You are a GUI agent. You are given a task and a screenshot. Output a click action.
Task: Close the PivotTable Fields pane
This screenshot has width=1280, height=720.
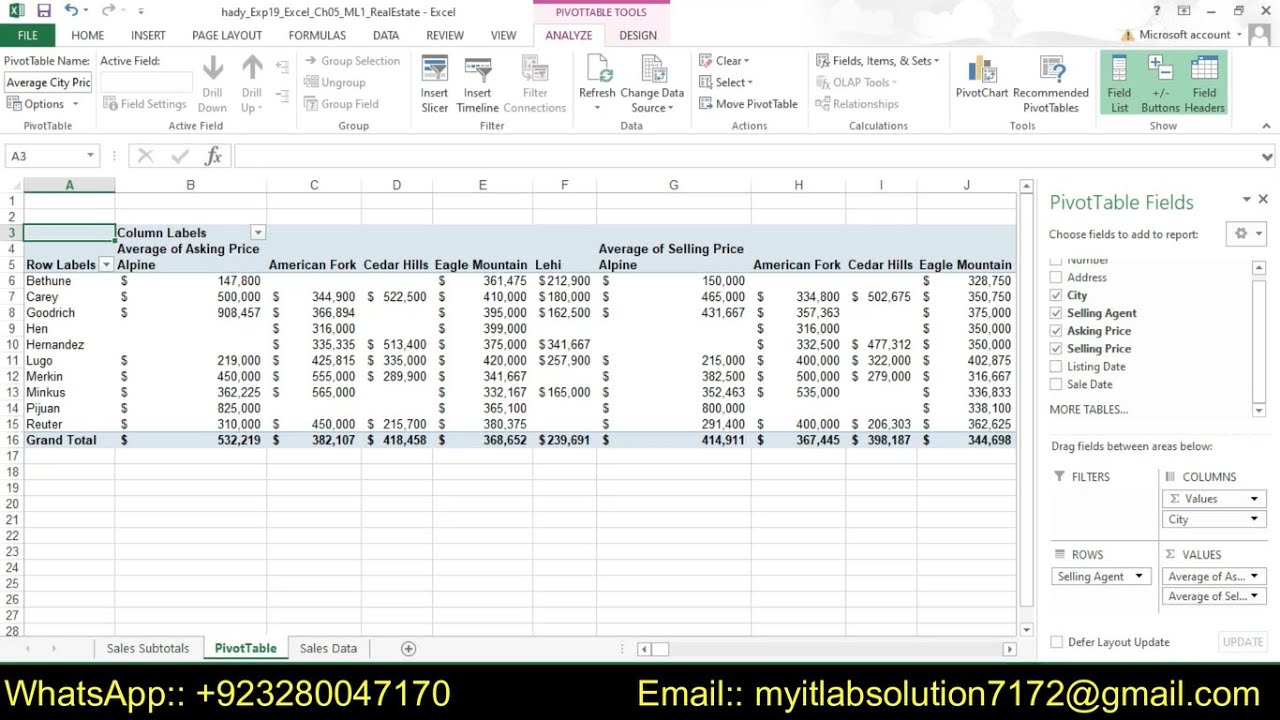pyautogui.click(x=1263, y=200)
